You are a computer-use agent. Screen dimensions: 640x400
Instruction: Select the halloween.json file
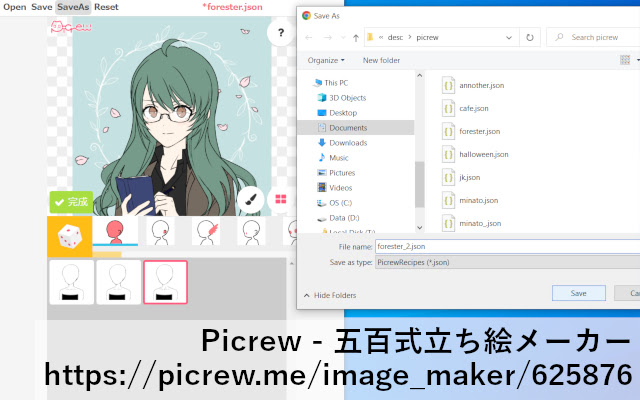(x=475, y=154)
